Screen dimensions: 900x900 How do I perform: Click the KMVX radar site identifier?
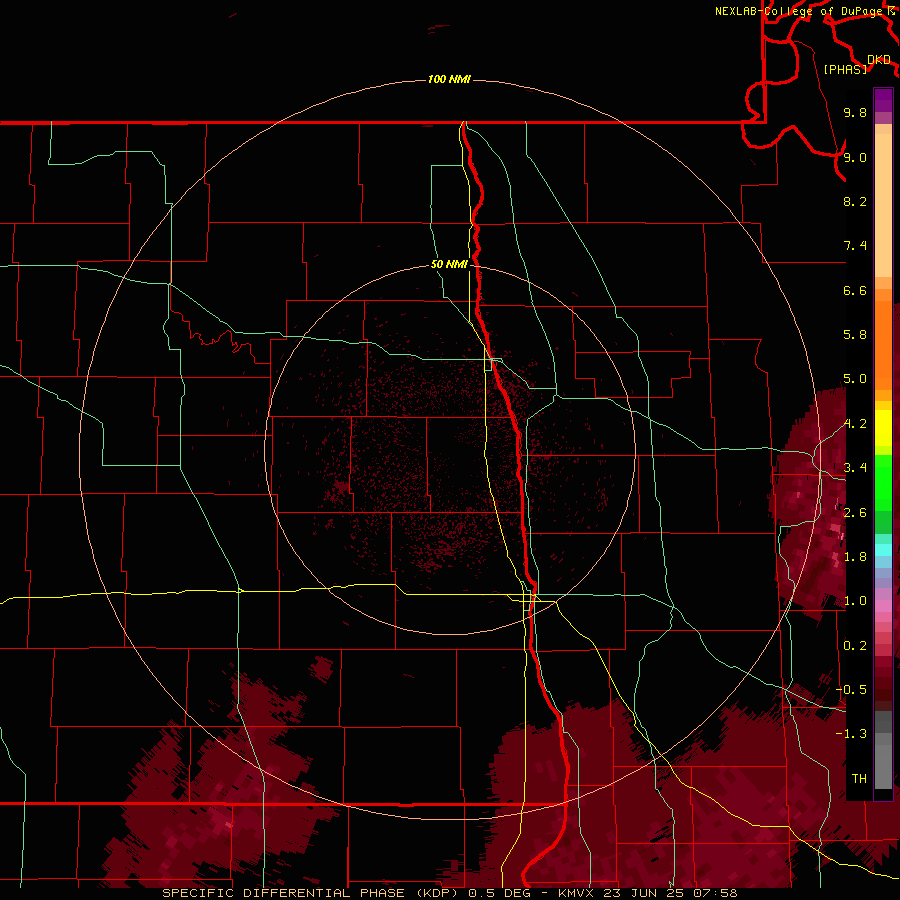576,893
